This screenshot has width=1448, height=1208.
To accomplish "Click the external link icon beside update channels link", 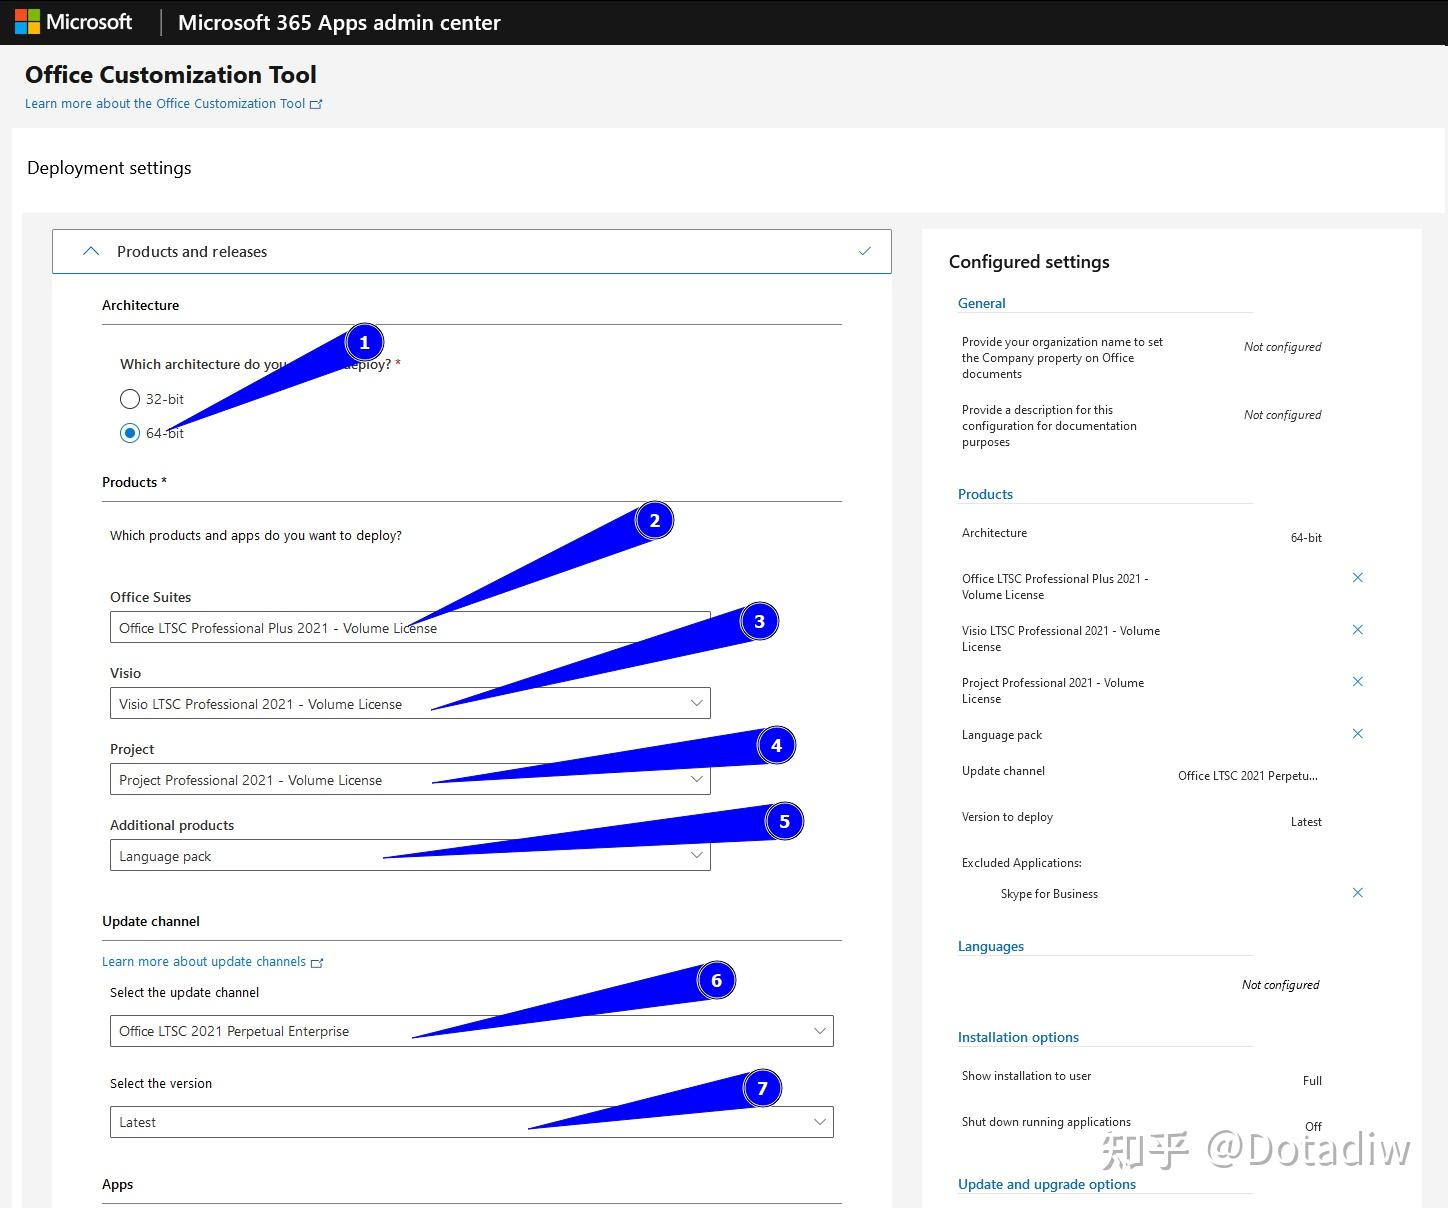I will click(x=318, y=962).
